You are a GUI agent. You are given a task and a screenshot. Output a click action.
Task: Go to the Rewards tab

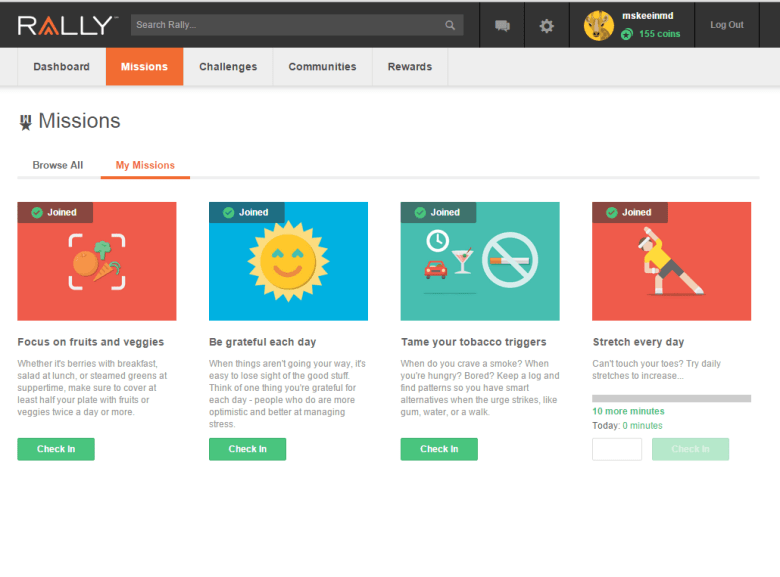click(x=410, y=67)
